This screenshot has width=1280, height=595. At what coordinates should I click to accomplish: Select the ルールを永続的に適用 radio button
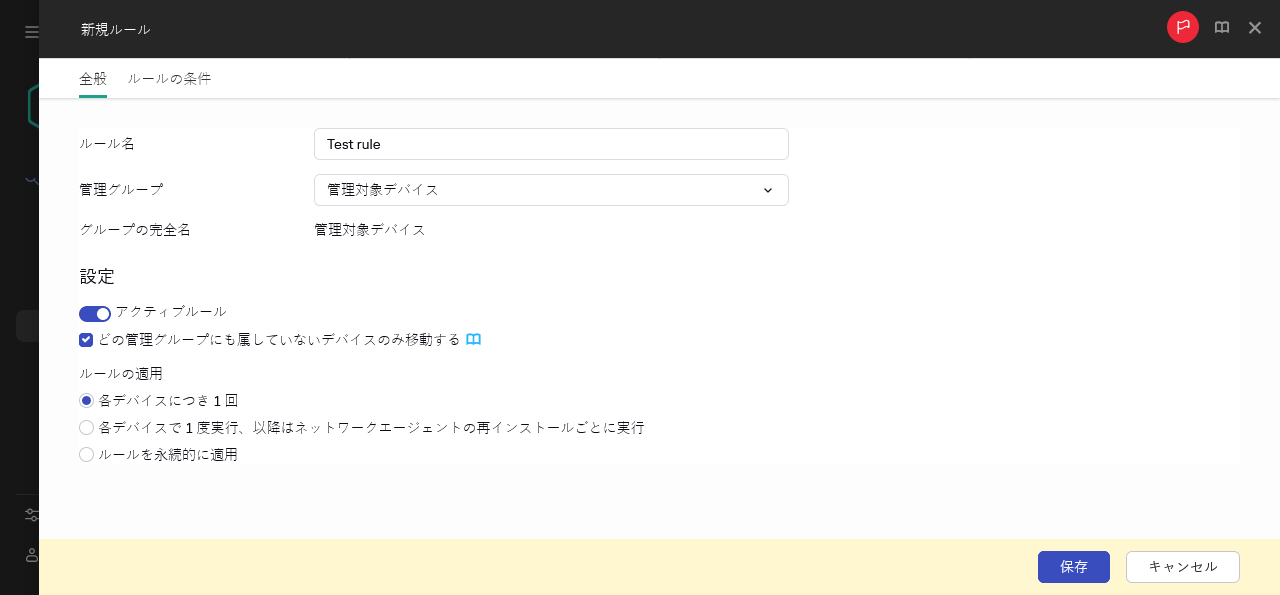pos(87,454)
